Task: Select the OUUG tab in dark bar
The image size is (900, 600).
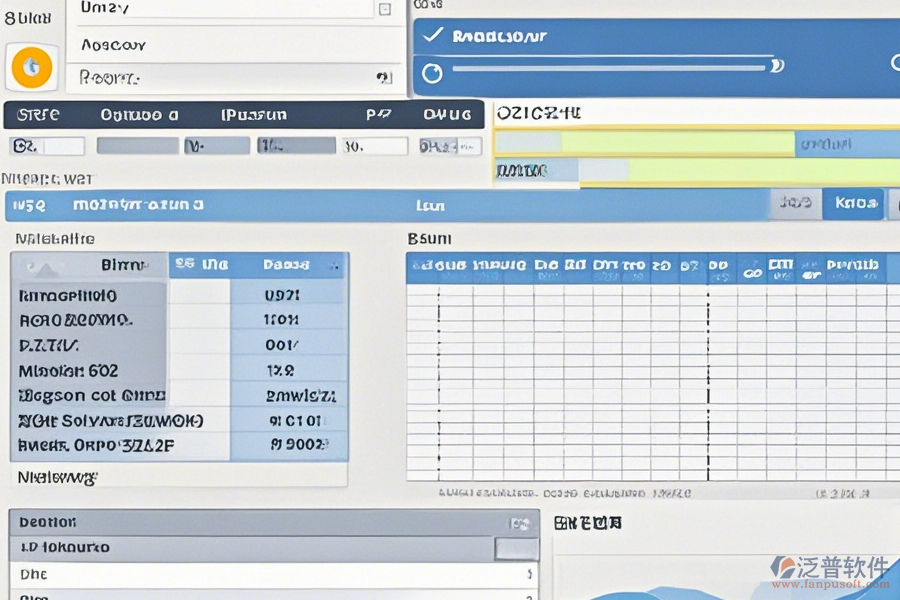Action: (x=447, y=114)
